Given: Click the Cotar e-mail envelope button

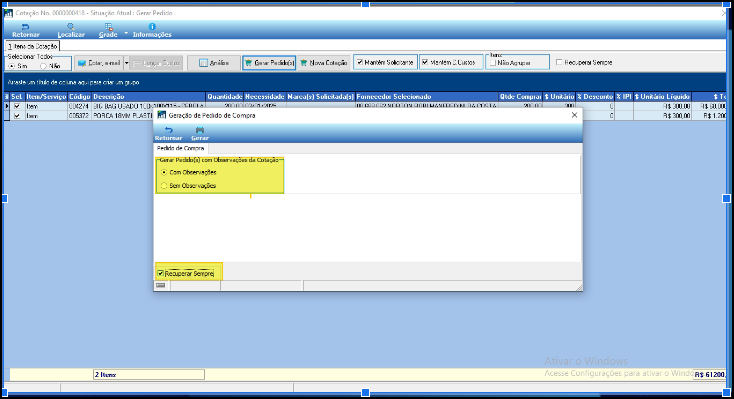Looking at the screenshot, I should tap(99, 63).
